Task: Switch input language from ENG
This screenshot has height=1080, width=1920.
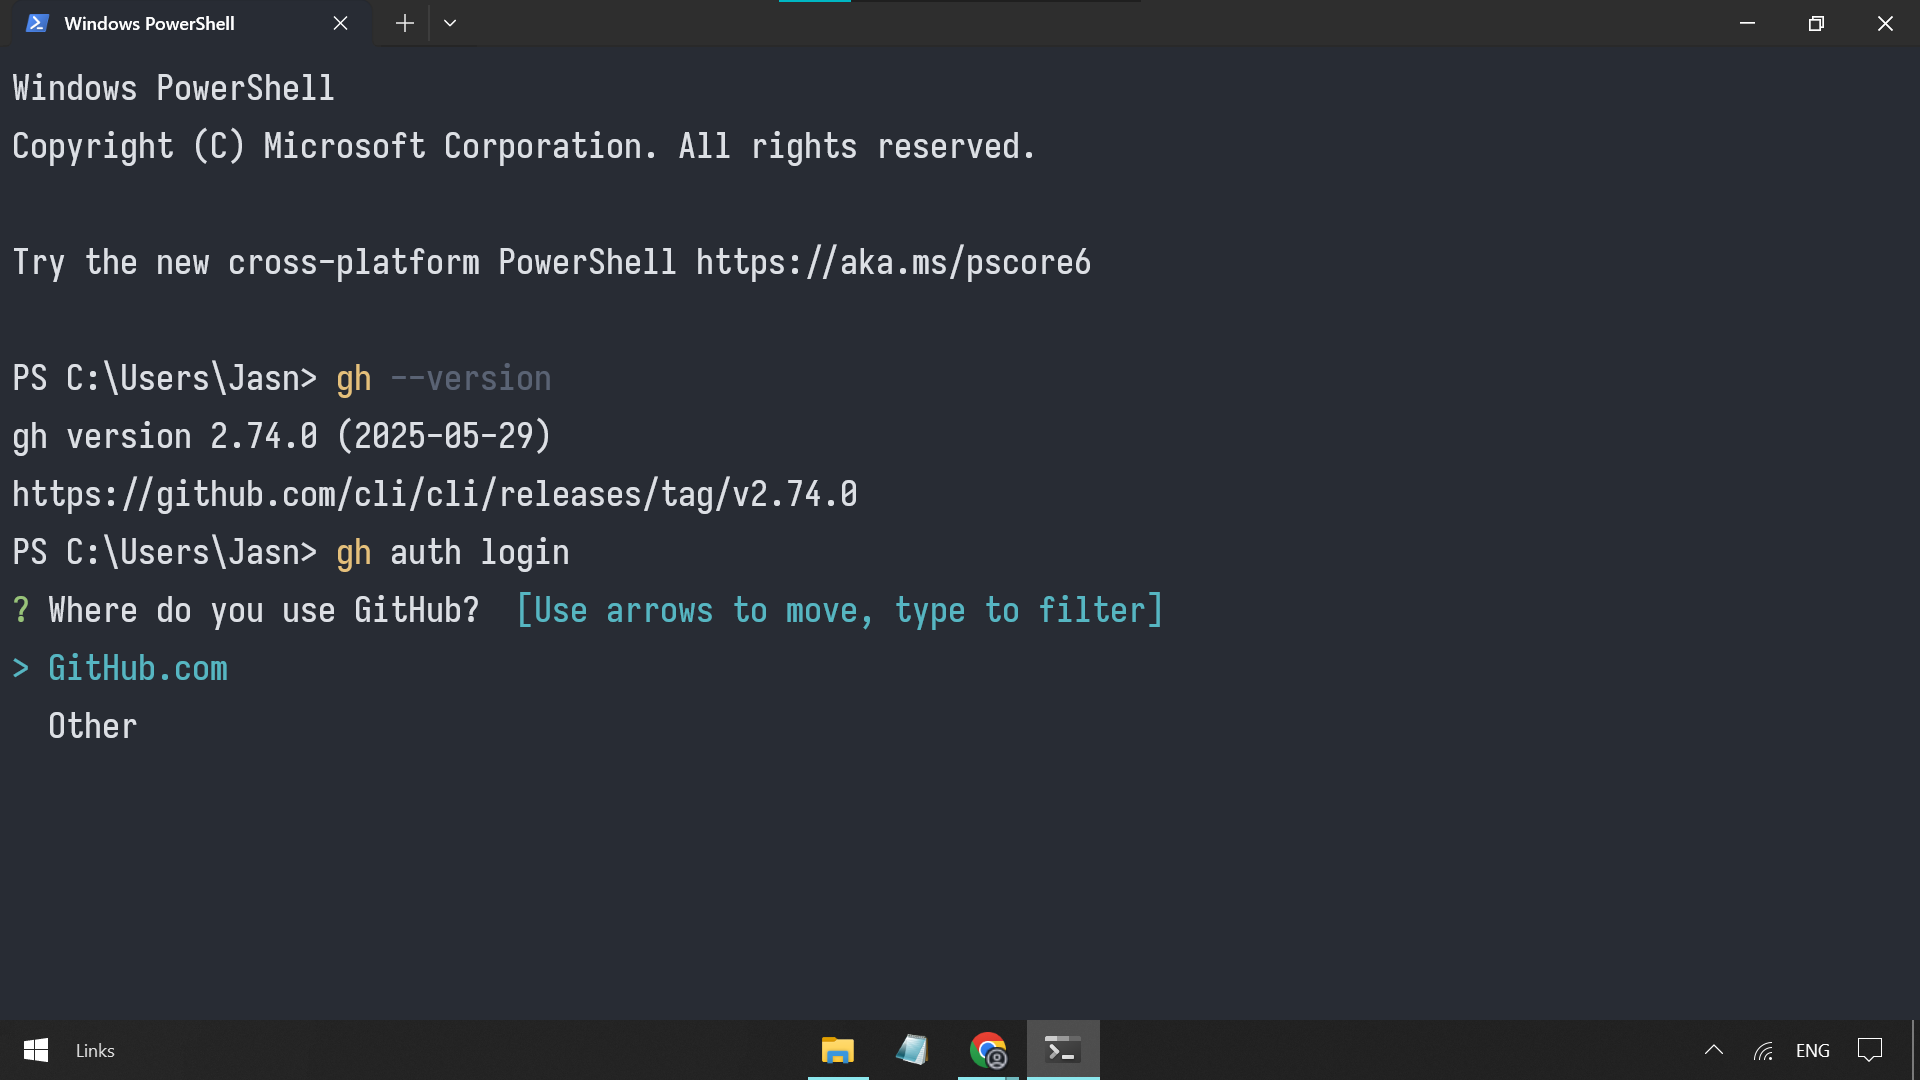Action: pyautogui.click(x=1812, y=1051)
